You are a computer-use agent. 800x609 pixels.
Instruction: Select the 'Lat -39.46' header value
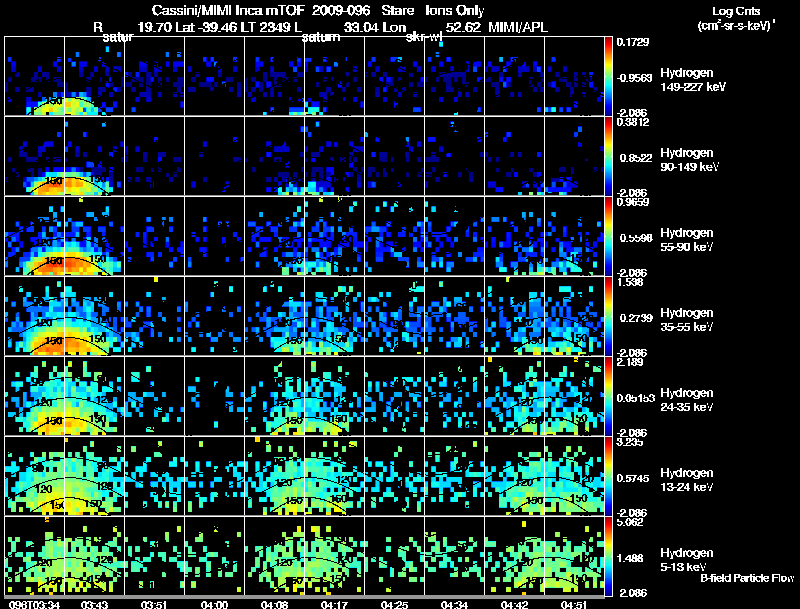click(x=207, y=27)
